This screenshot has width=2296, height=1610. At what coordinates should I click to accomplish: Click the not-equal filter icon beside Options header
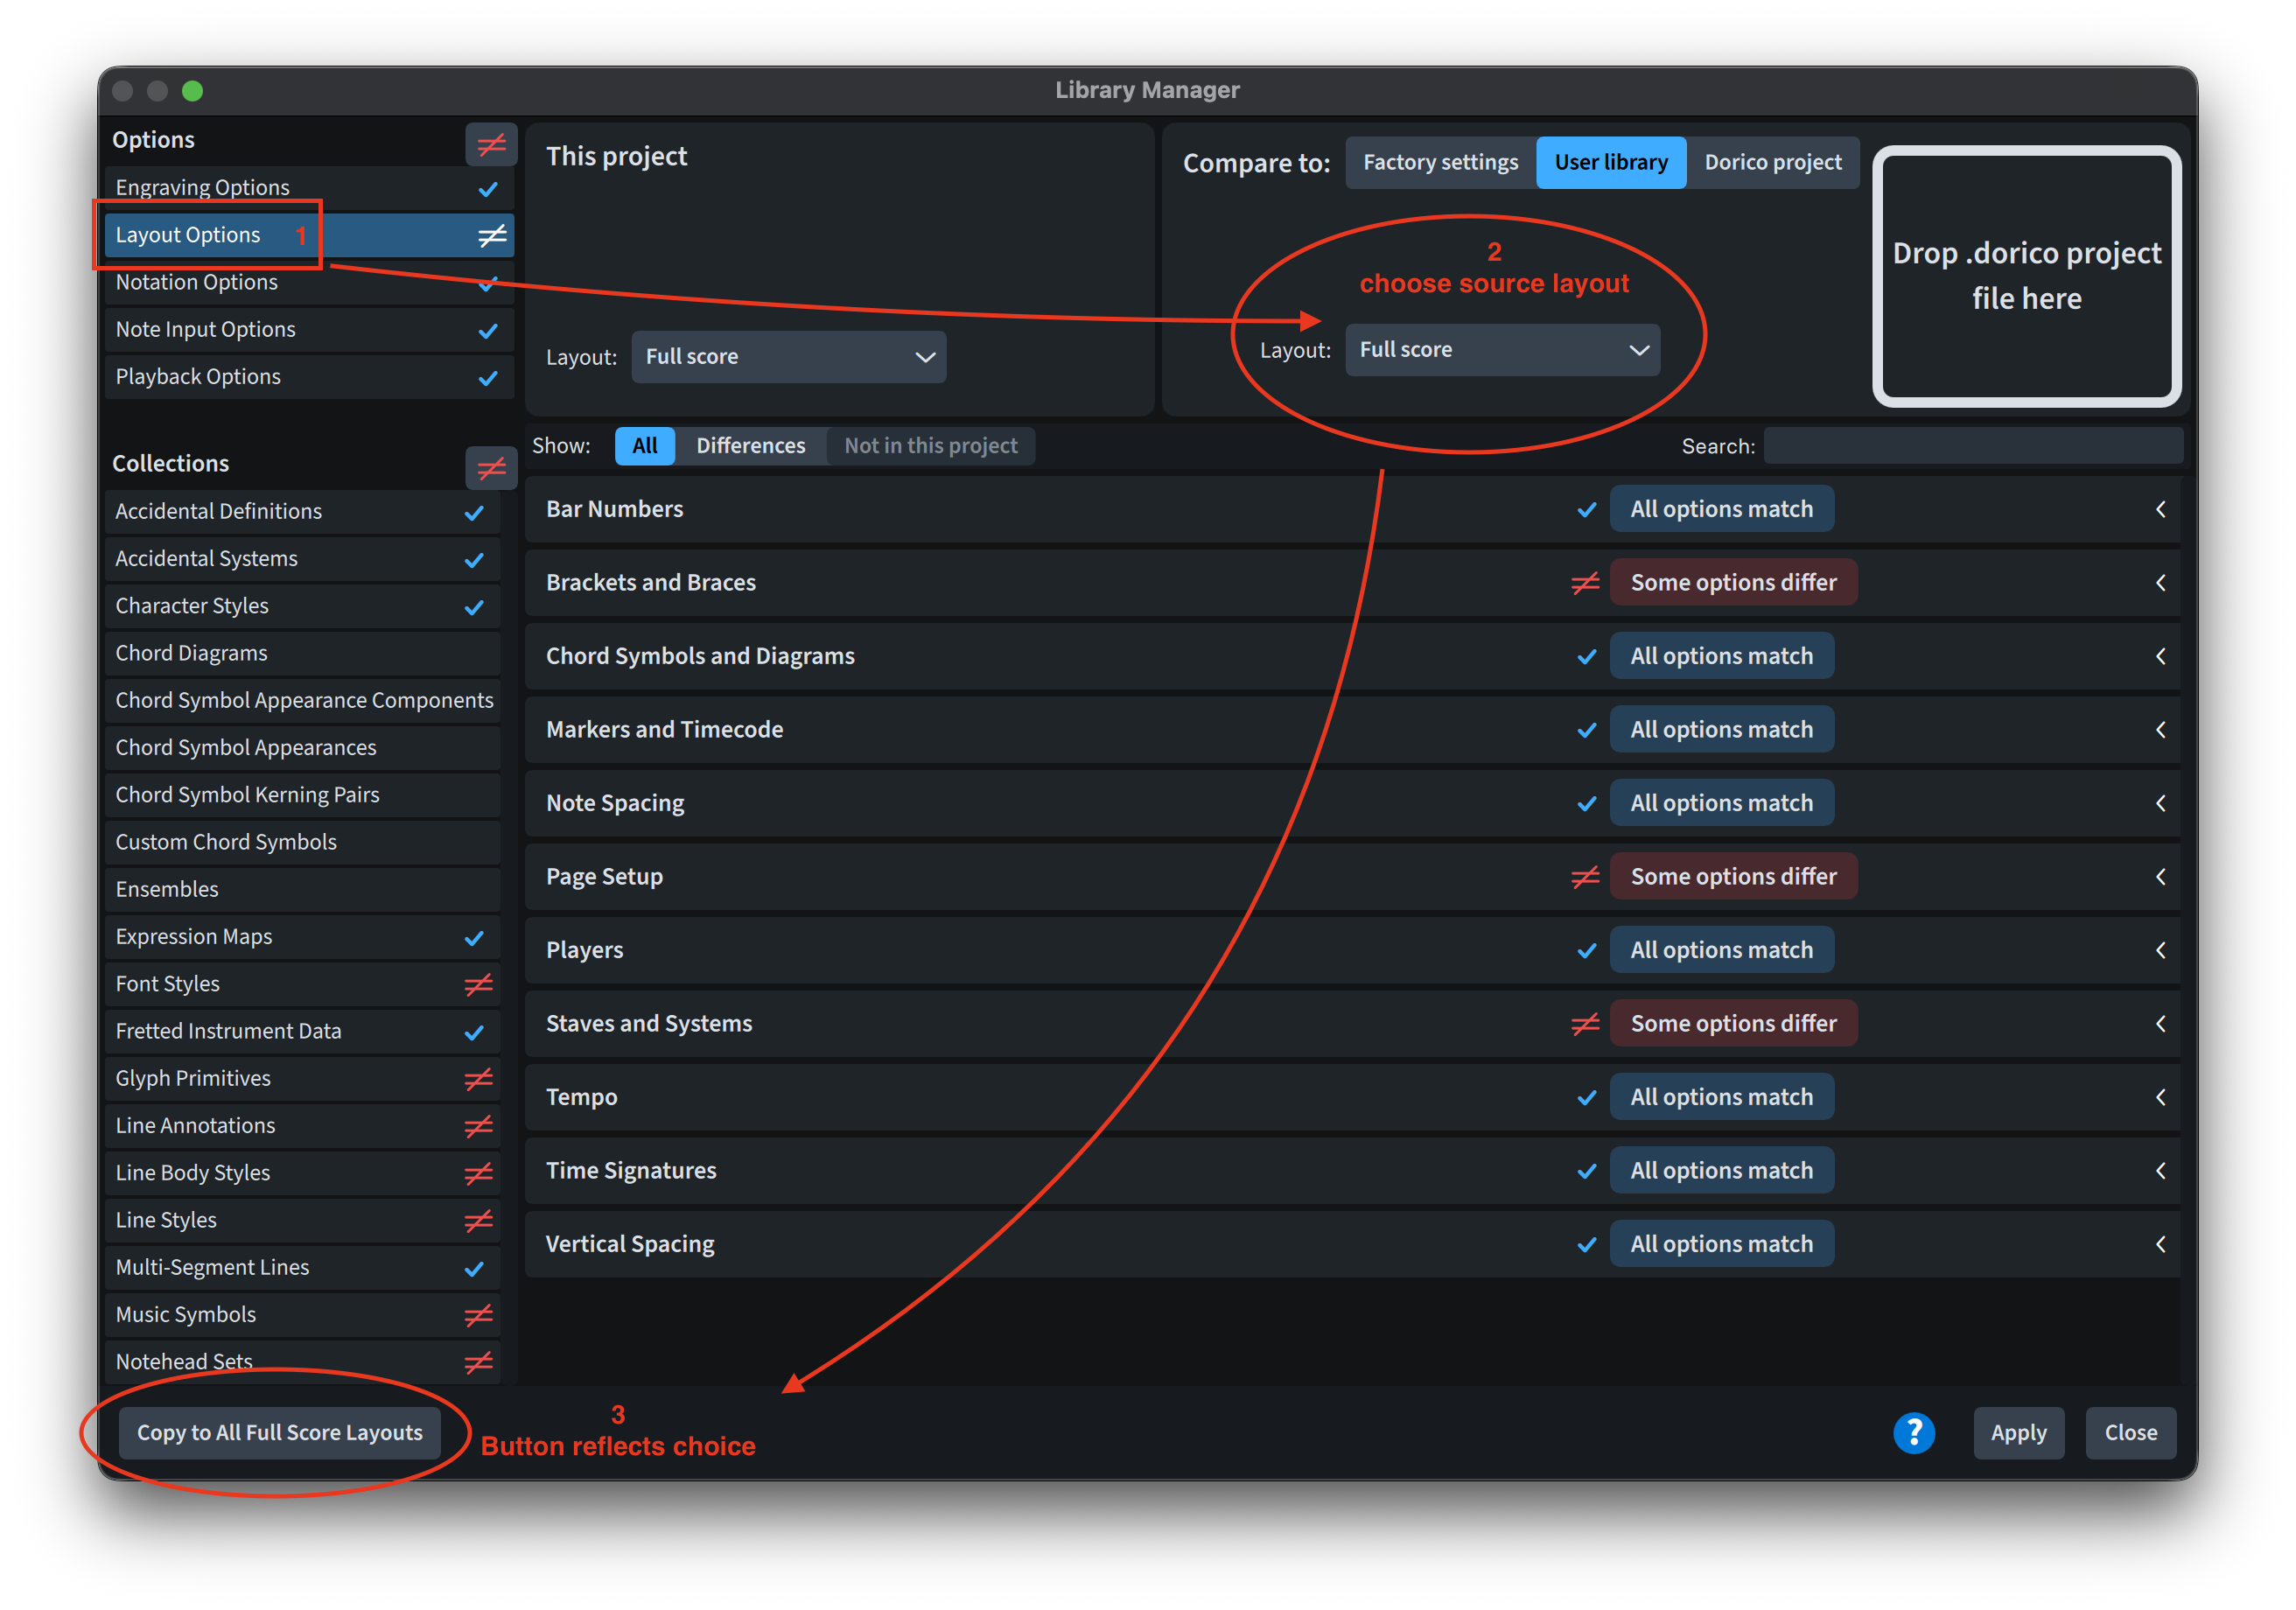(x=491, y=144)
